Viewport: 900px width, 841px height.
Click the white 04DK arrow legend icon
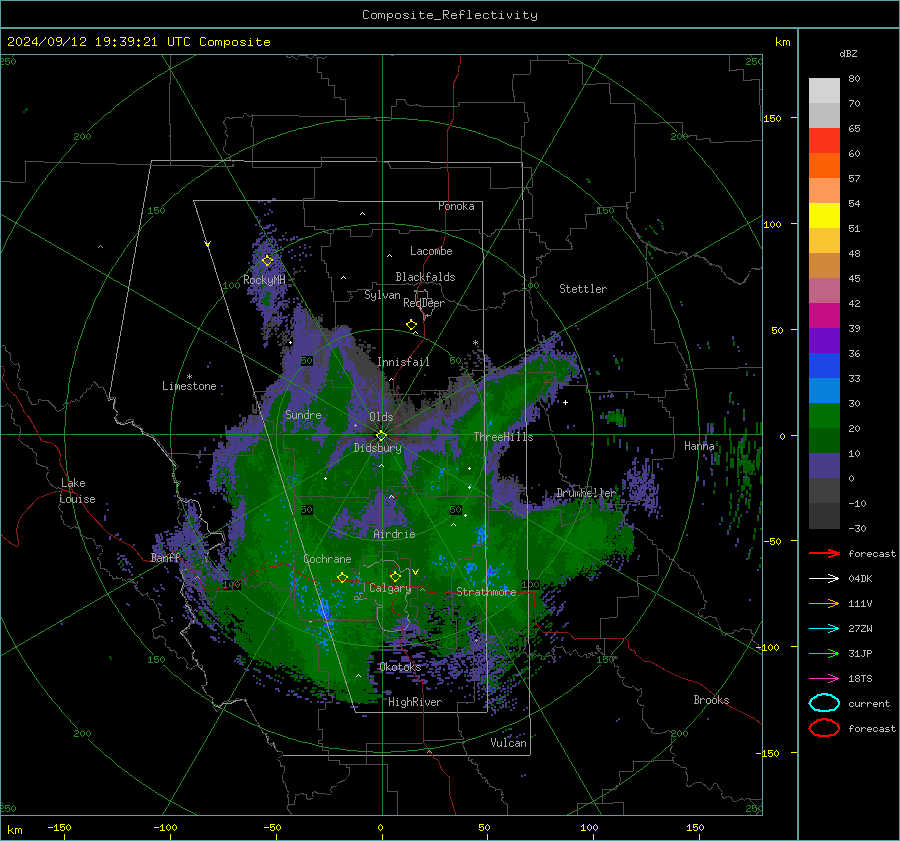pos(824,579)
